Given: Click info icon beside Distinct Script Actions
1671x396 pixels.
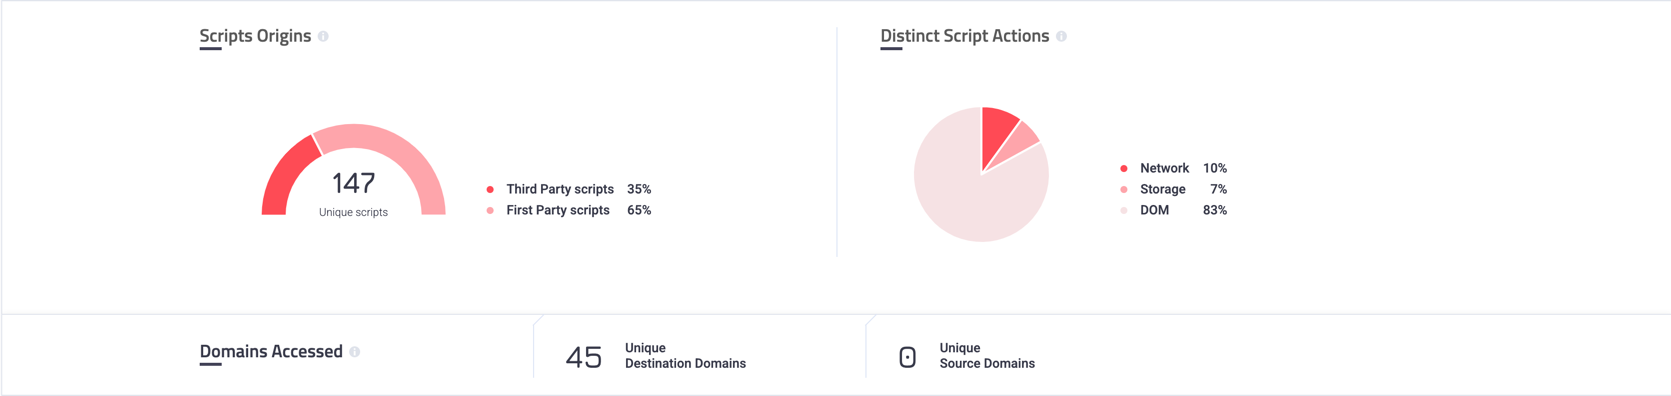Looking at the screenshot, I should coord(1061,36).
